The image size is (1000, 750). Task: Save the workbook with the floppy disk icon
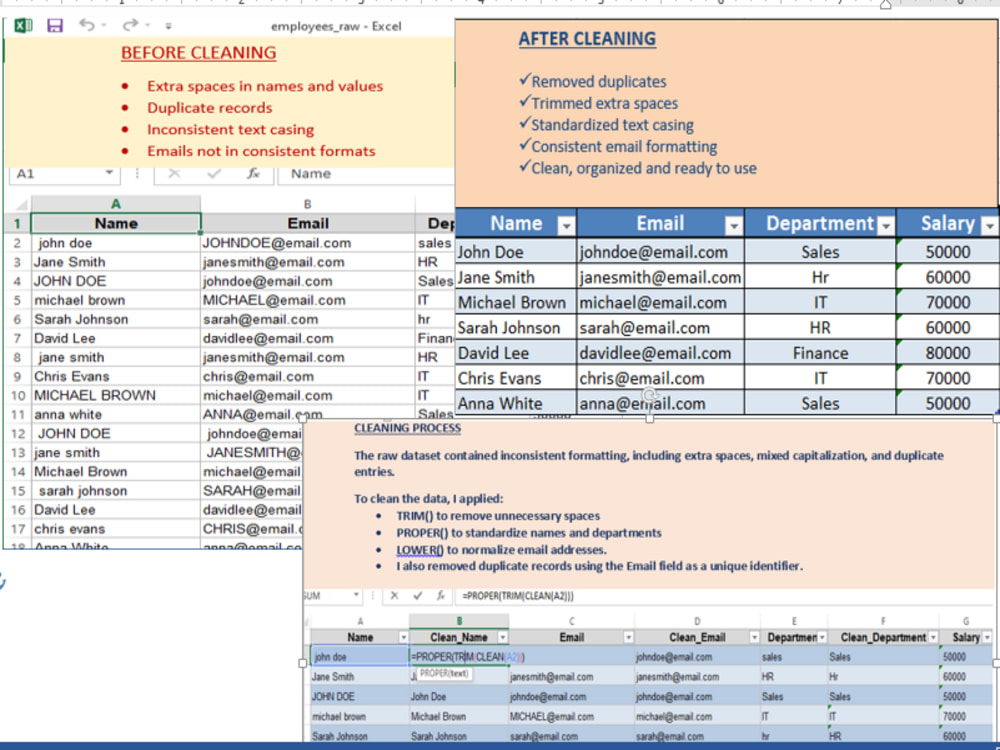pos(55,26)
